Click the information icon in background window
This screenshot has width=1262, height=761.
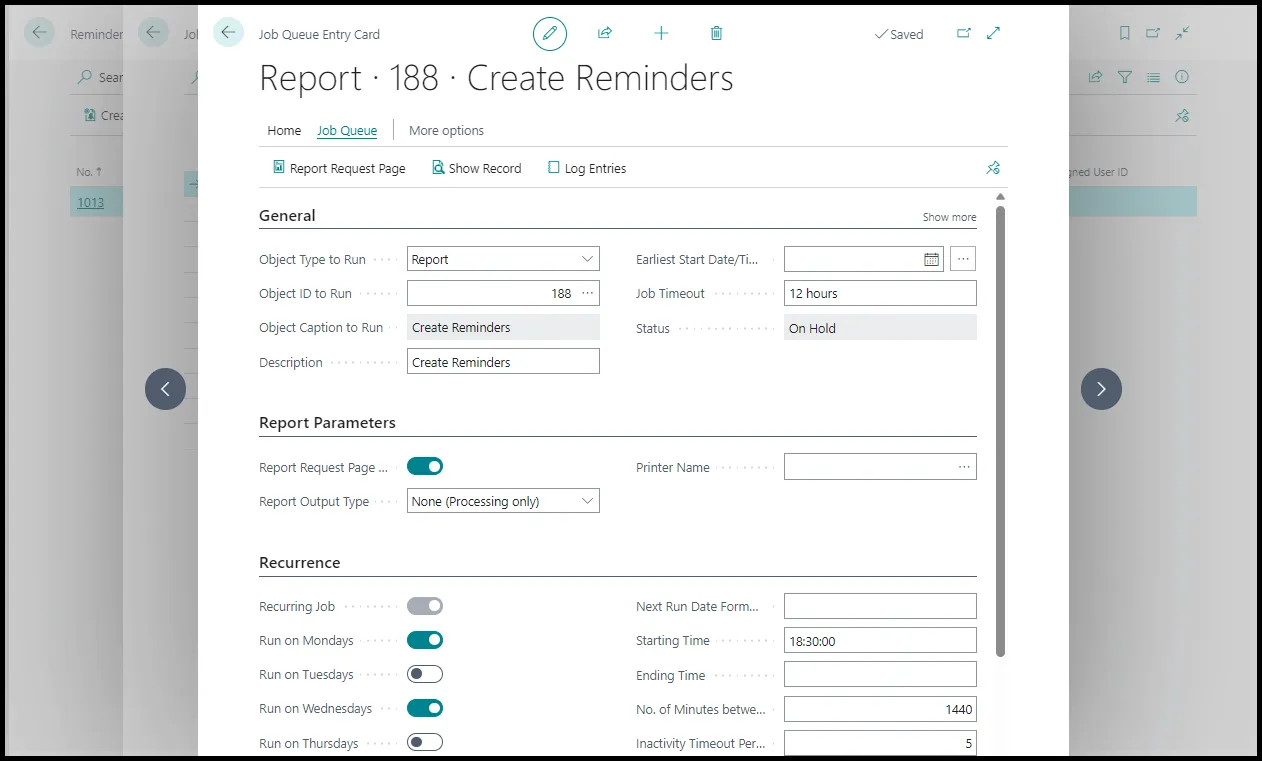pos(1182,77)
